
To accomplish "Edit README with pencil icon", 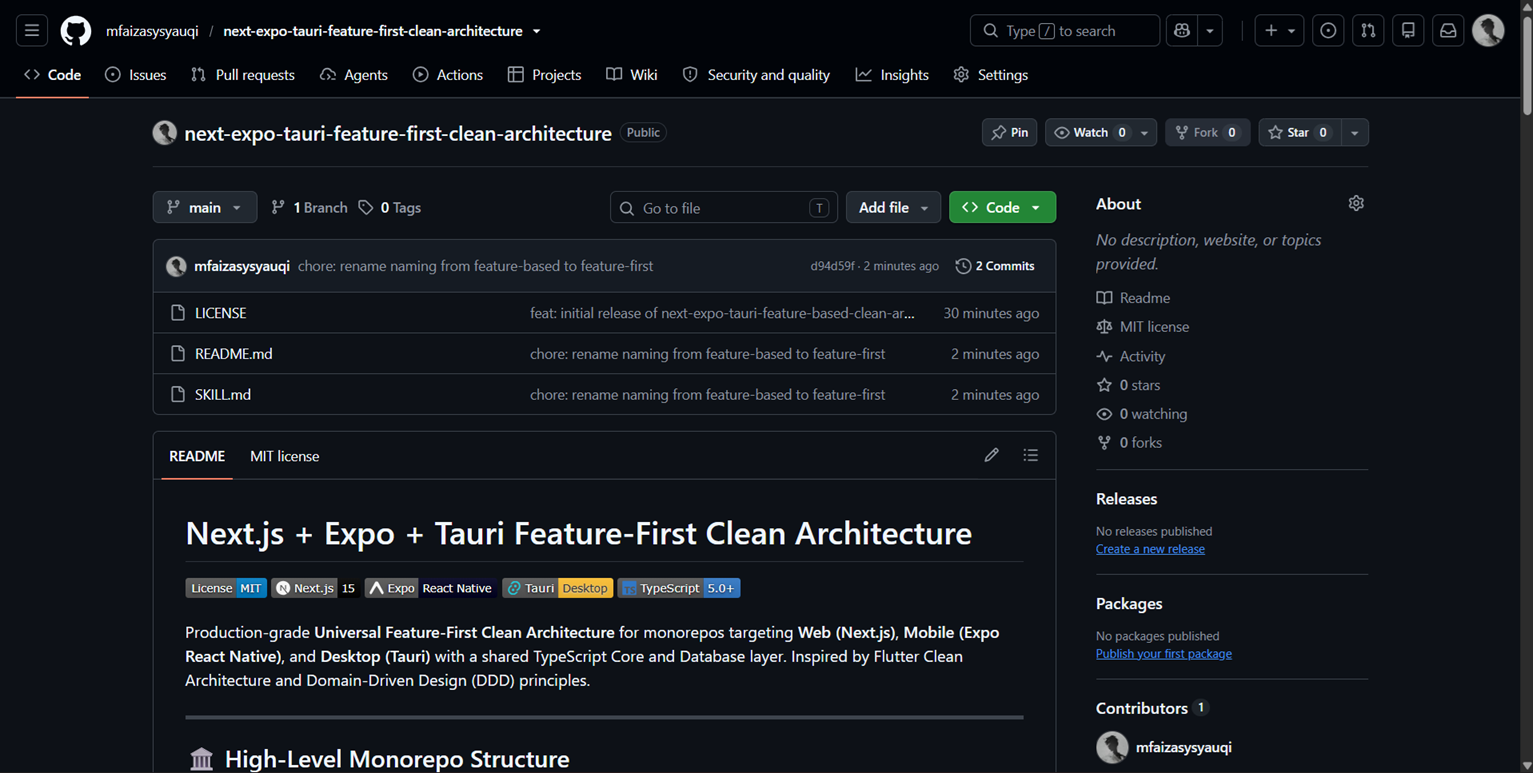I will click(x=991, y=455).
